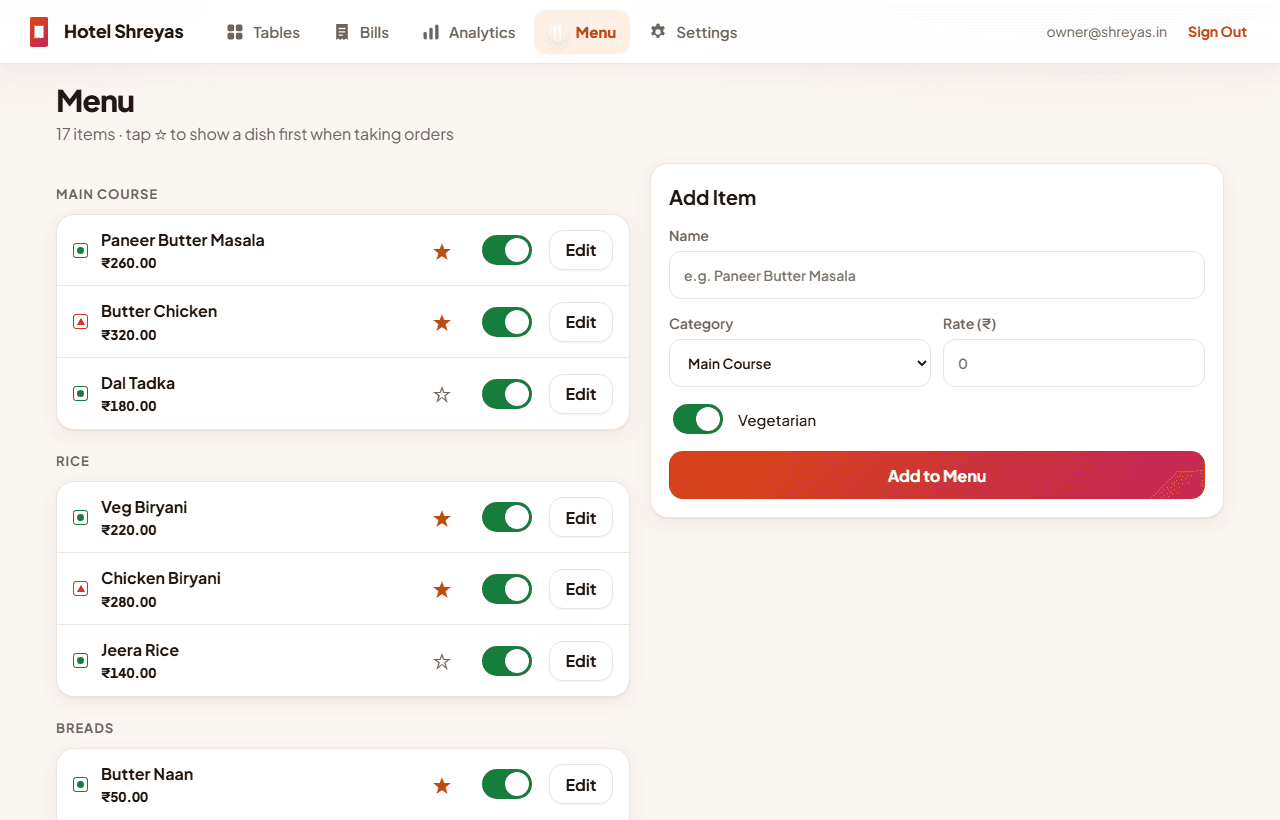Click Butter Chicken non-veg indicator icon
The image size is (1280, 820).
(x=81, y=322)
